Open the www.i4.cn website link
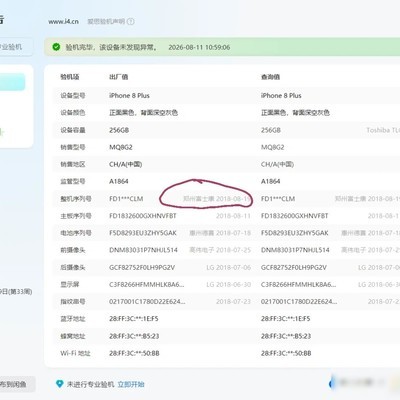400x400 pixels. coord(63,22)
